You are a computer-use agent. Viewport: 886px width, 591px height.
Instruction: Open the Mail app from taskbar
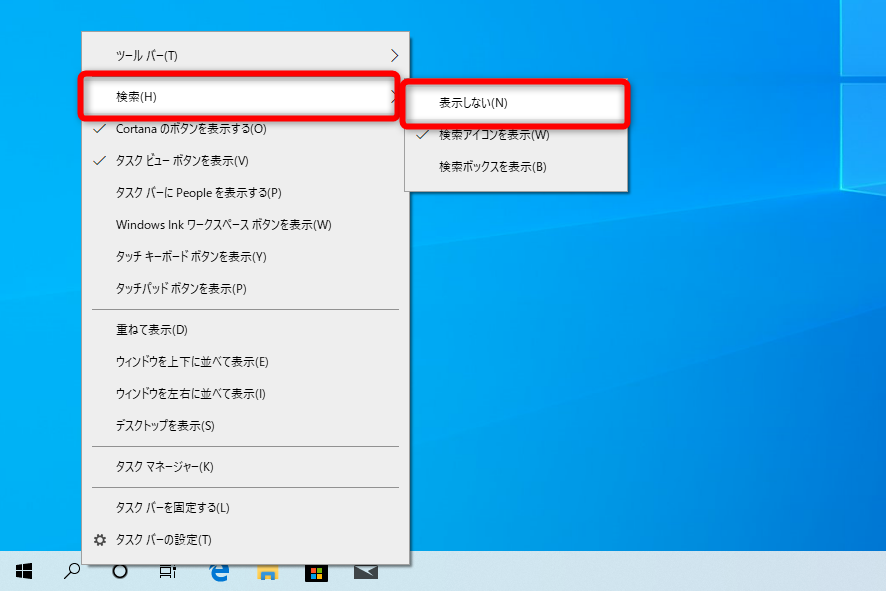pos(365,572)
